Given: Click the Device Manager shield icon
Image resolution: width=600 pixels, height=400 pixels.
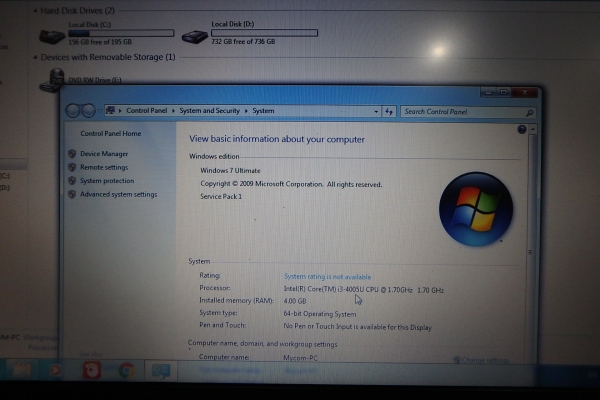Looking at the screenshot, I should 72,154.
